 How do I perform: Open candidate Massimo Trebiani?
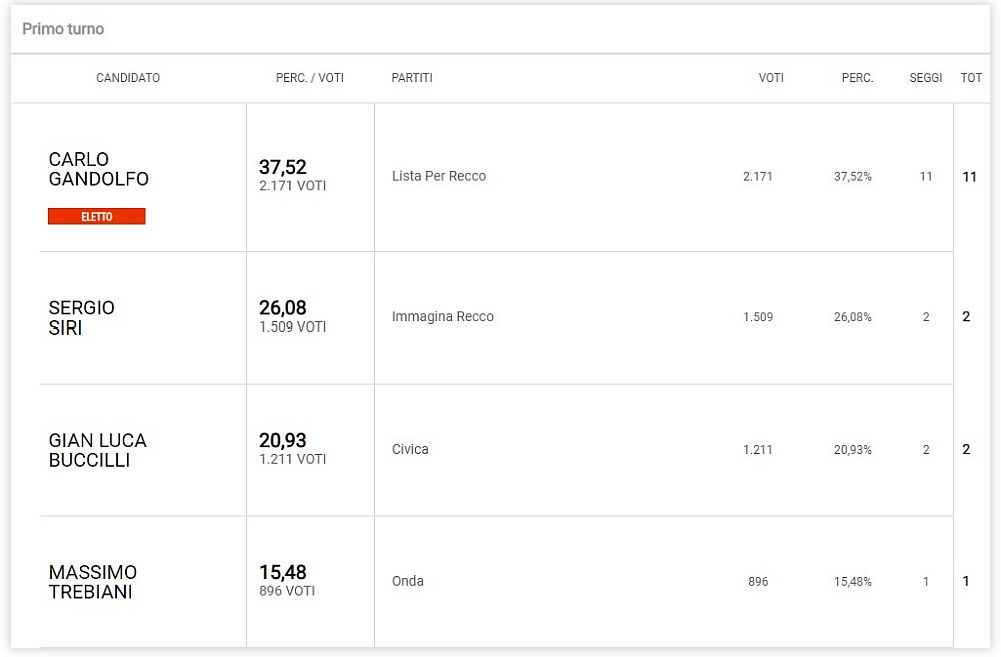tap(93, 582)
